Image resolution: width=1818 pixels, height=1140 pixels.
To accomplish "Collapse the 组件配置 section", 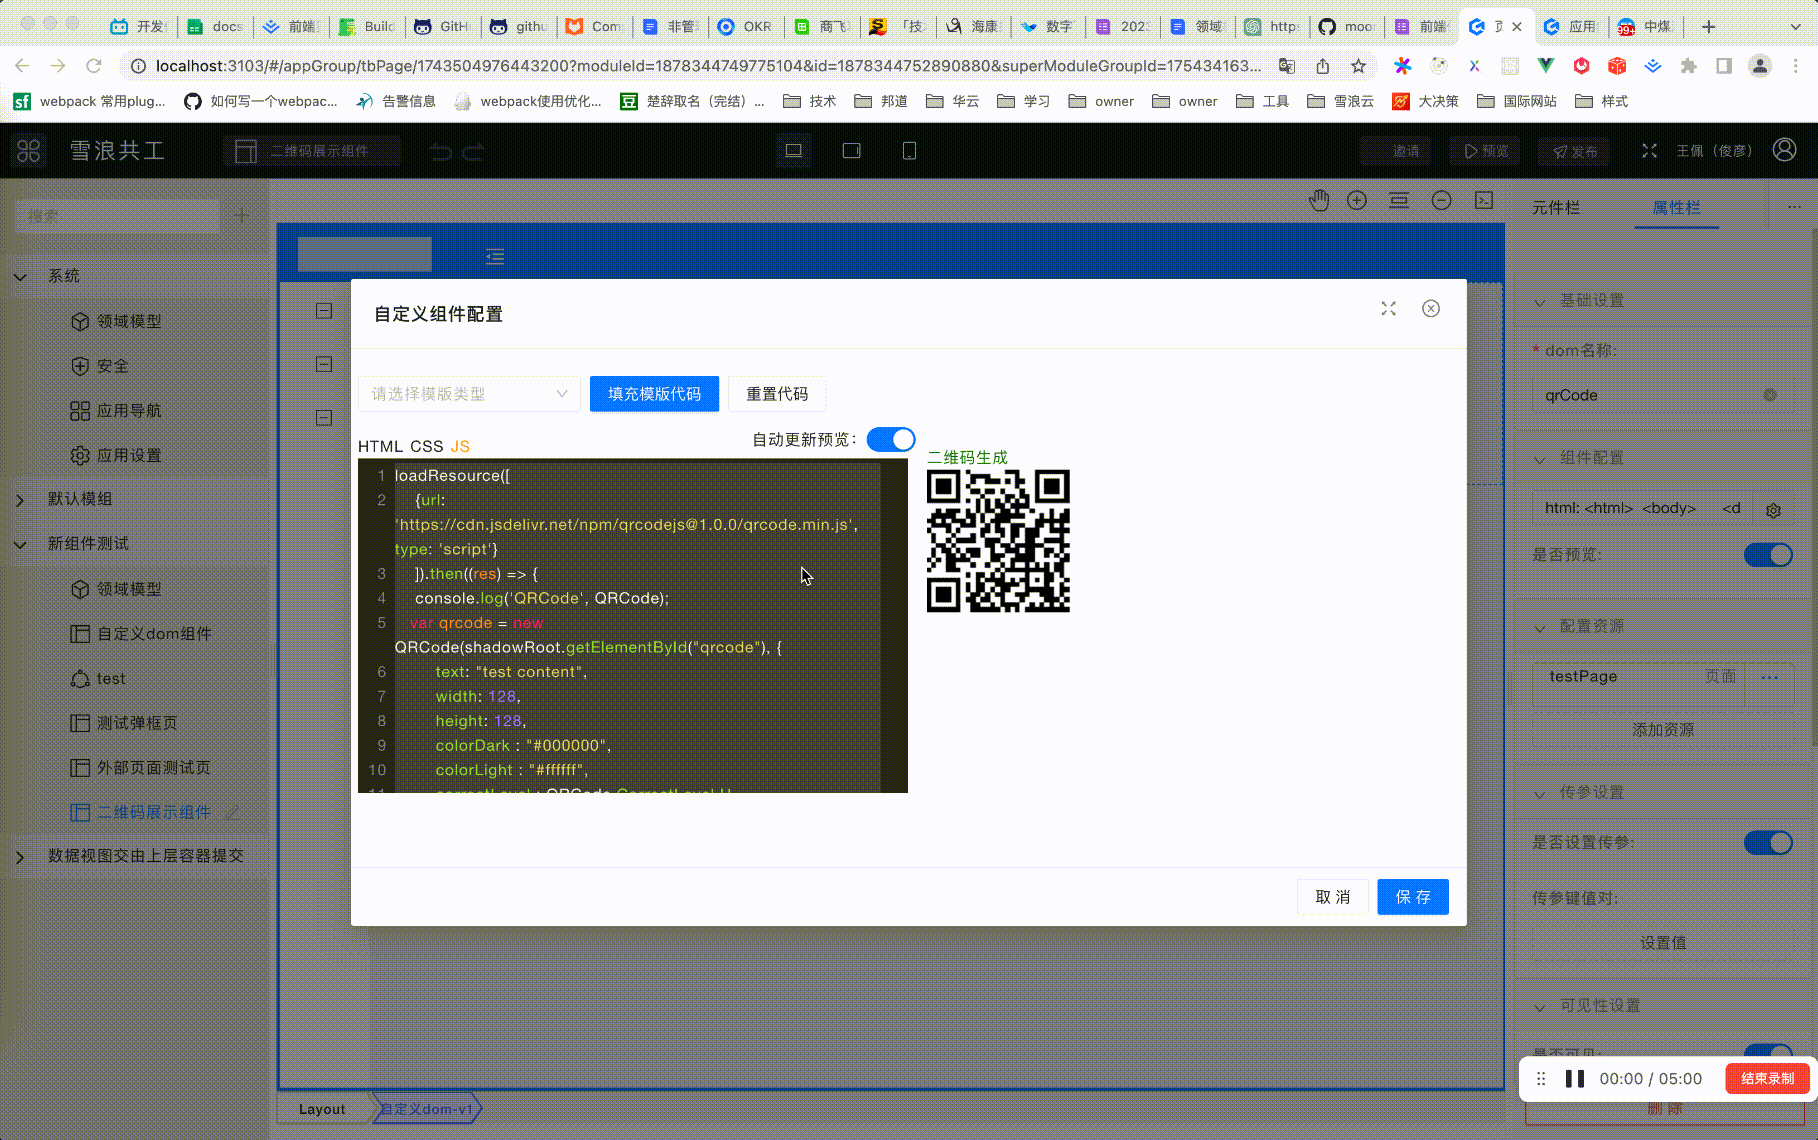I will [1539, 458].
